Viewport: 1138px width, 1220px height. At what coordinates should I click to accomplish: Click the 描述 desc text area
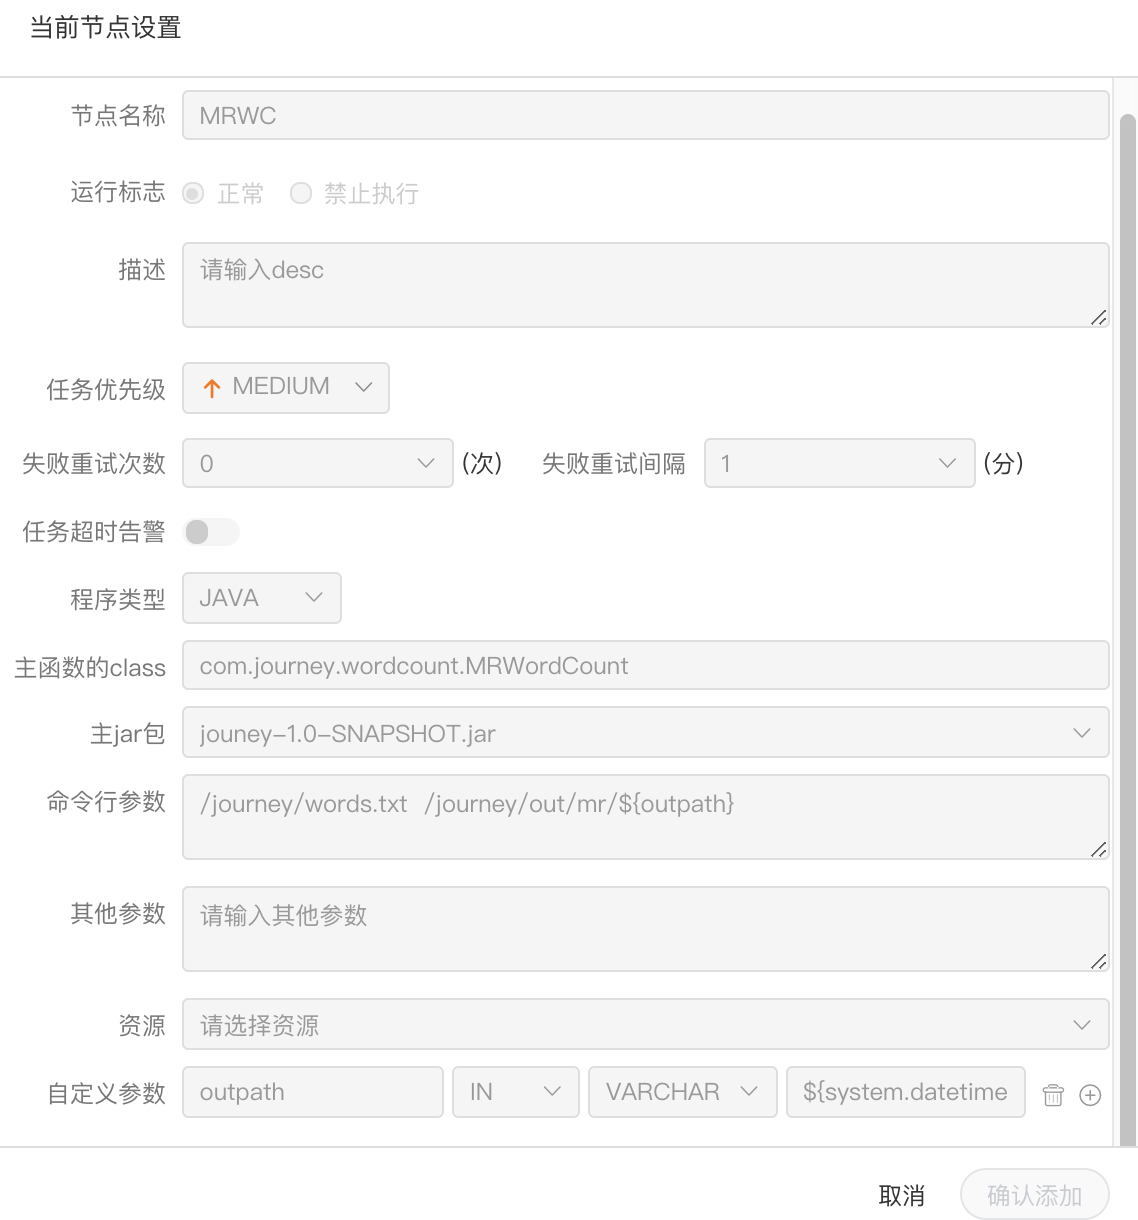(x=646, y=285)
